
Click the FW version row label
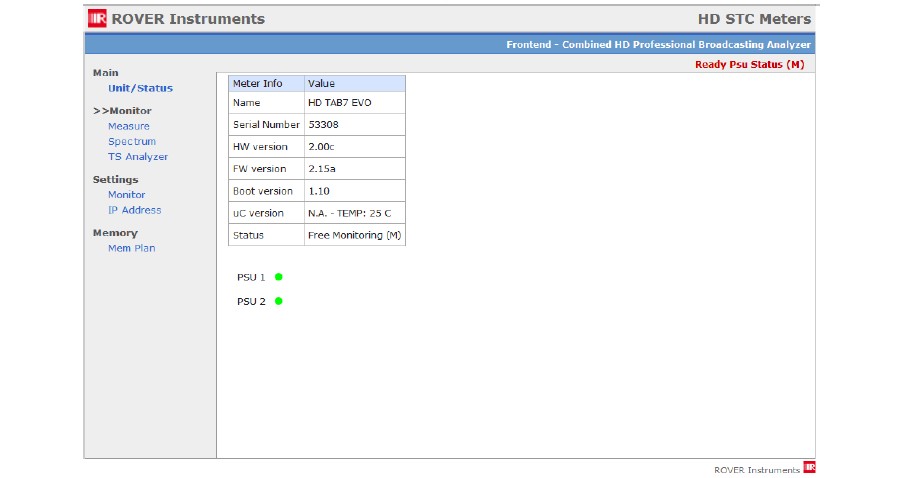coord(259,169)
